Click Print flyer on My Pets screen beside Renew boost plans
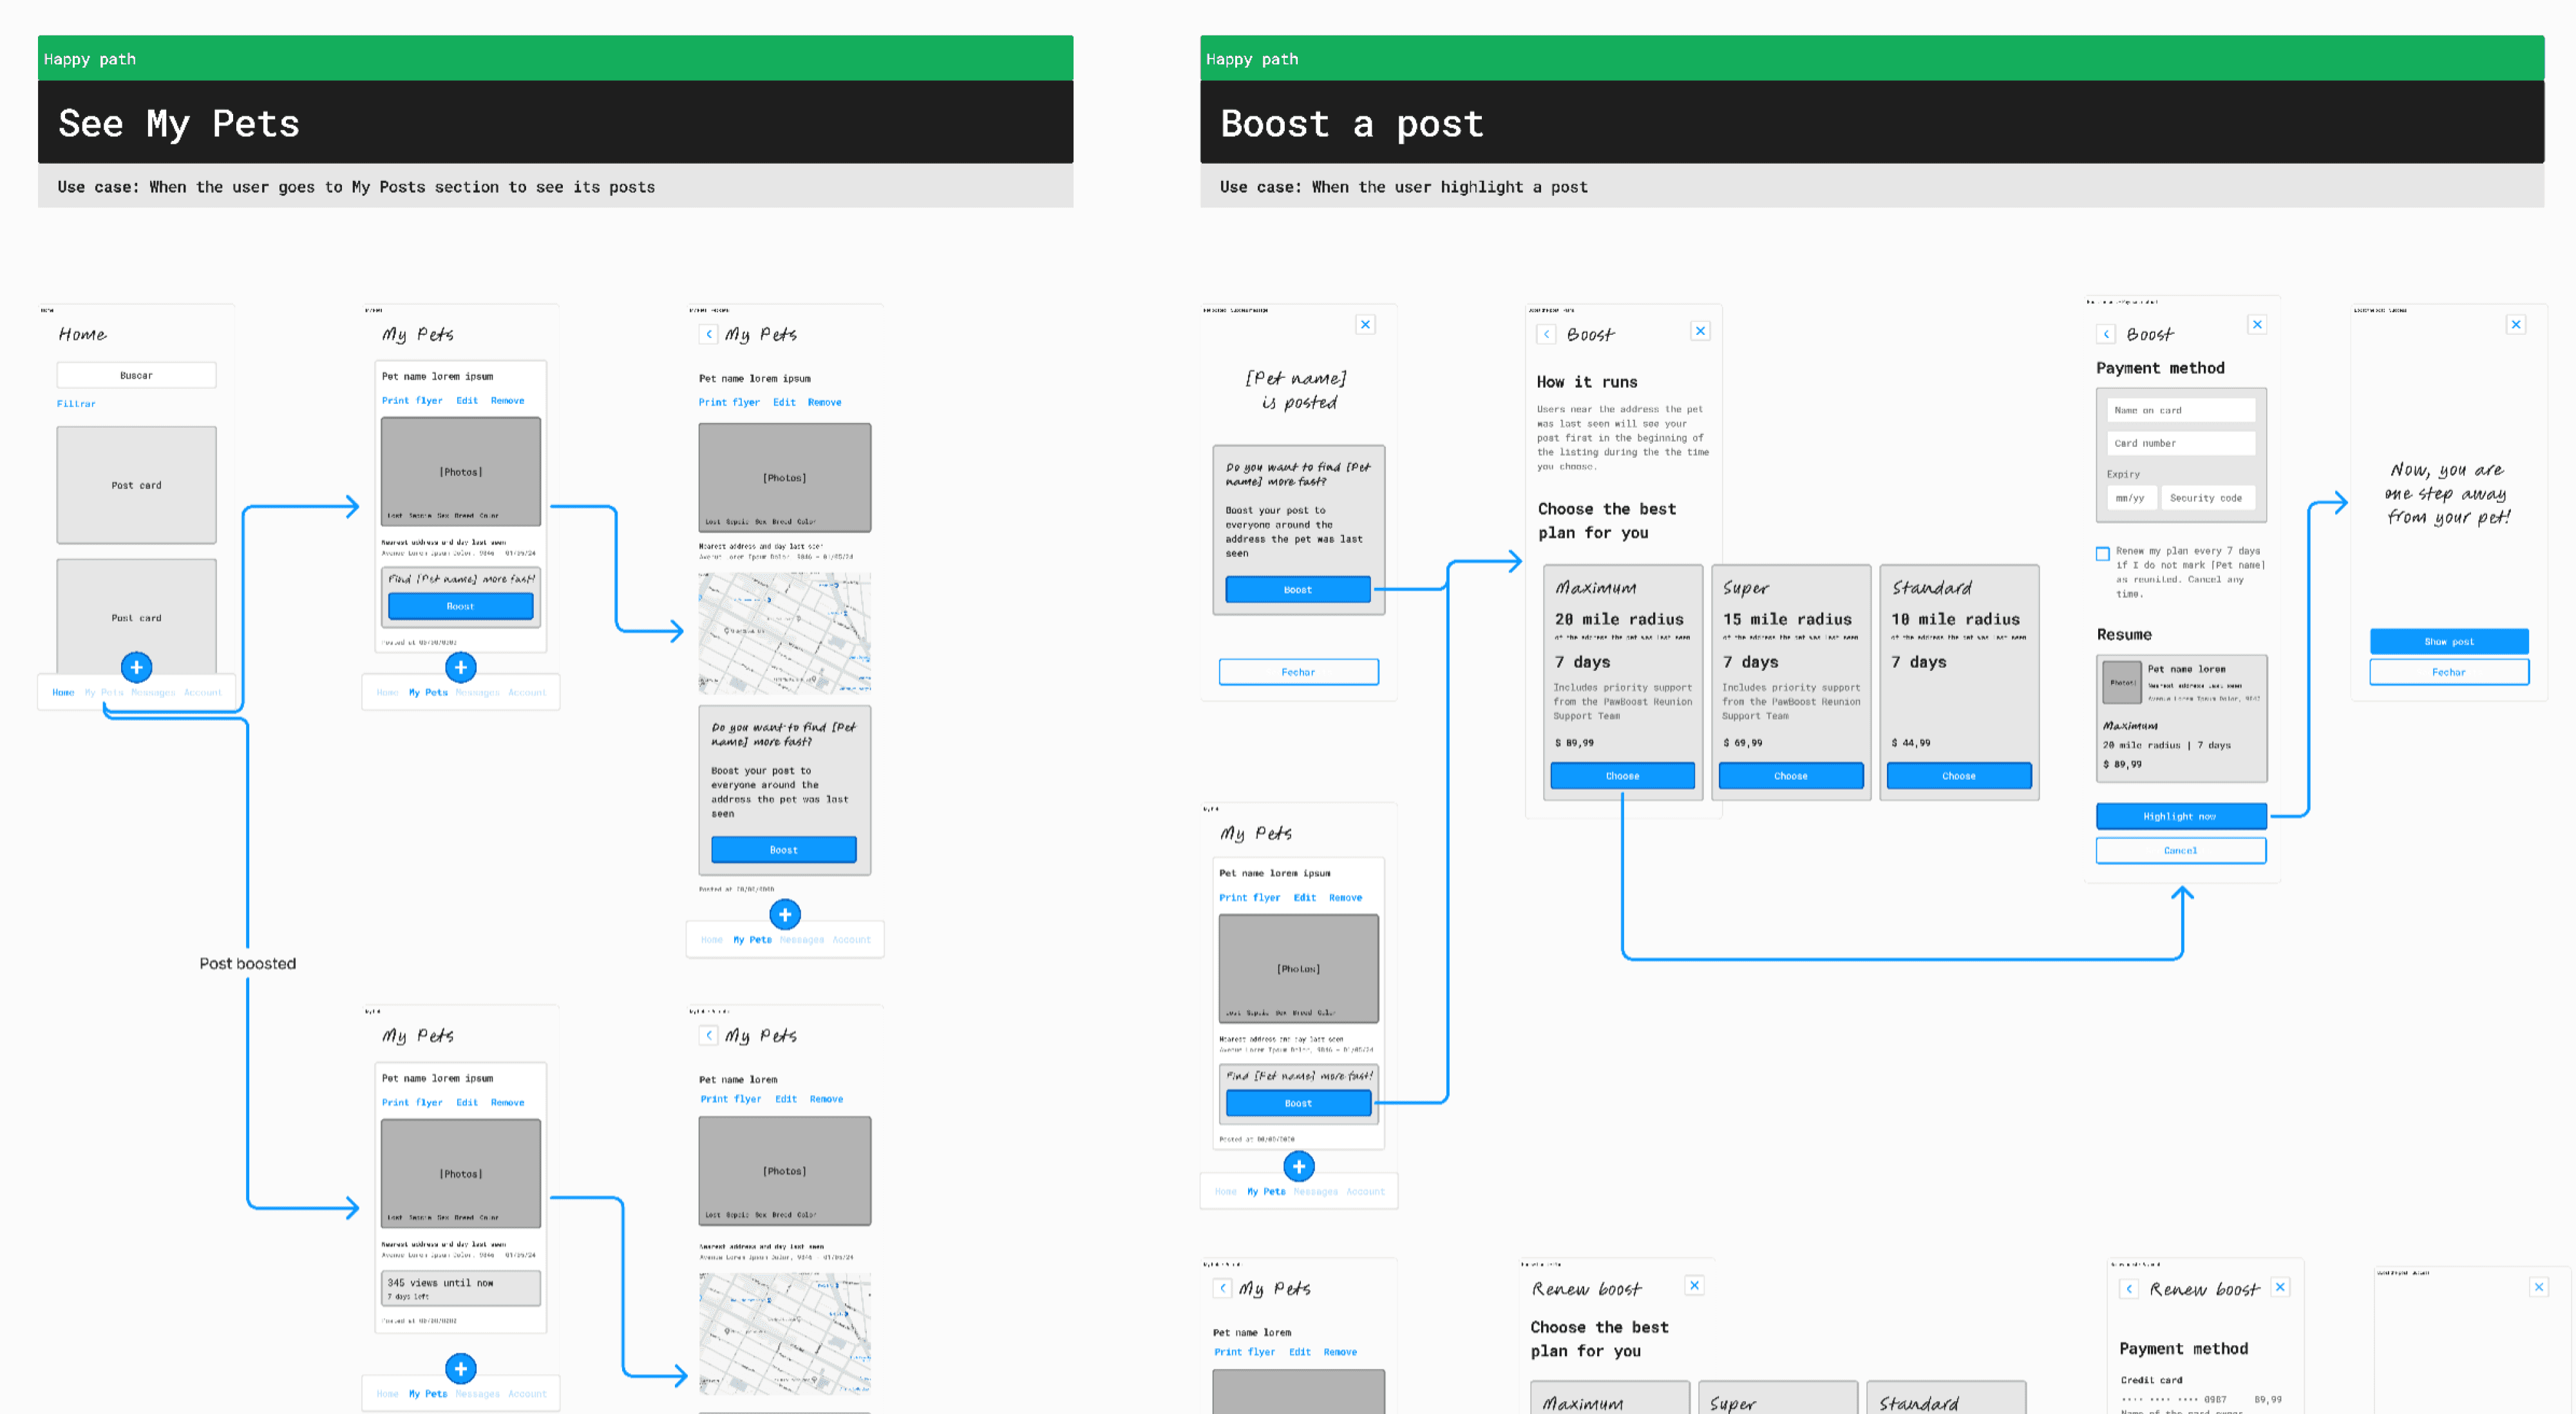 click(x=1244, y=1352)
